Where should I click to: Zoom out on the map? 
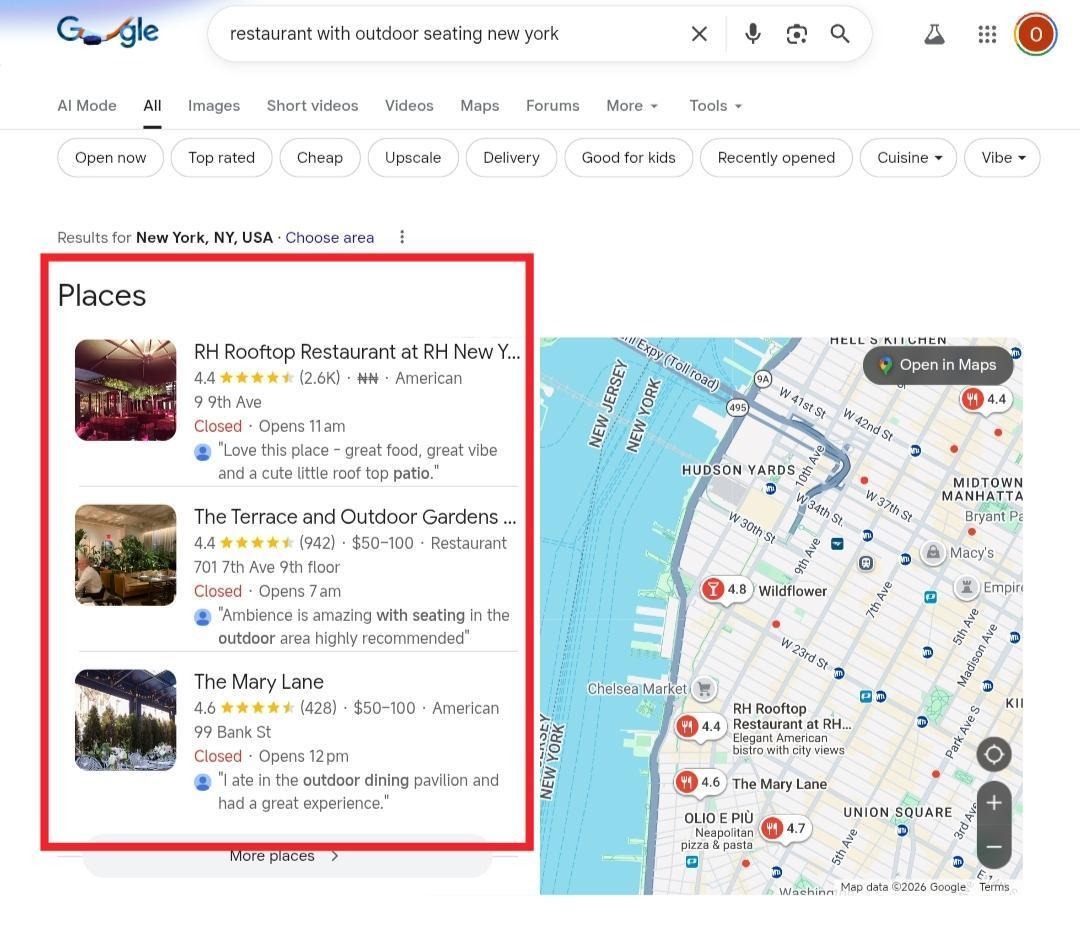coord(994,846)
